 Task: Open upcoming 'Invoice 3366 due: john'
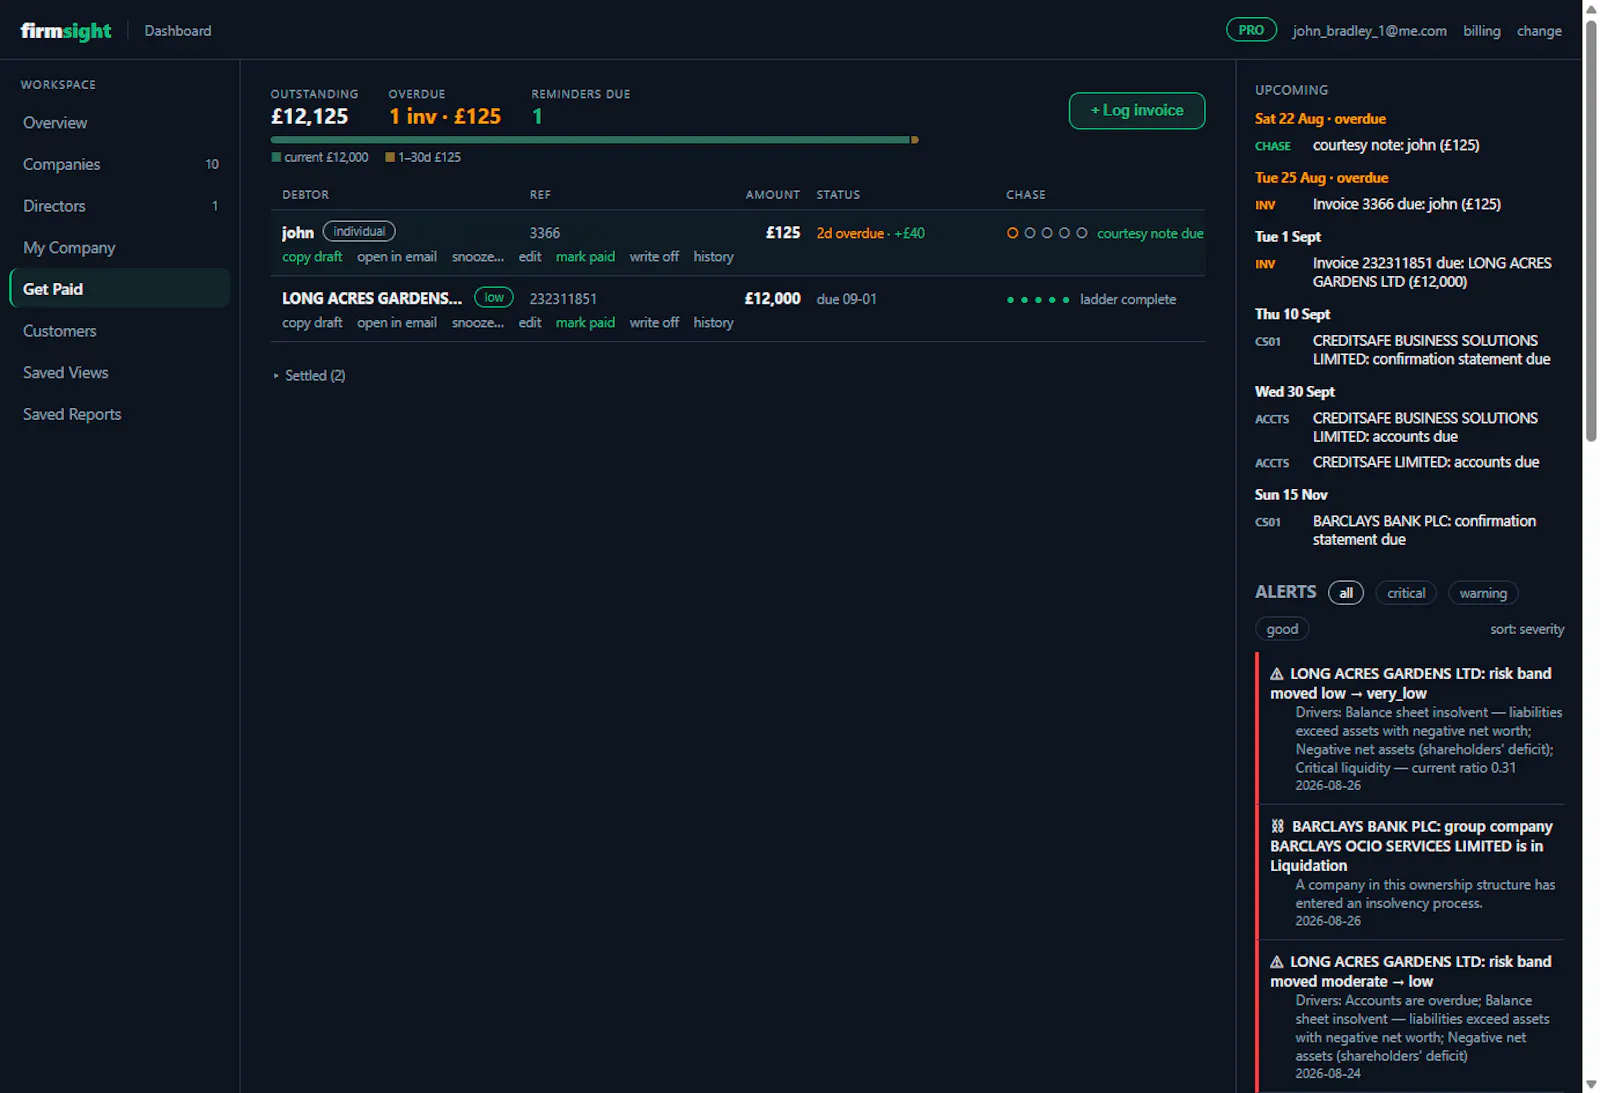(1407, 205)
